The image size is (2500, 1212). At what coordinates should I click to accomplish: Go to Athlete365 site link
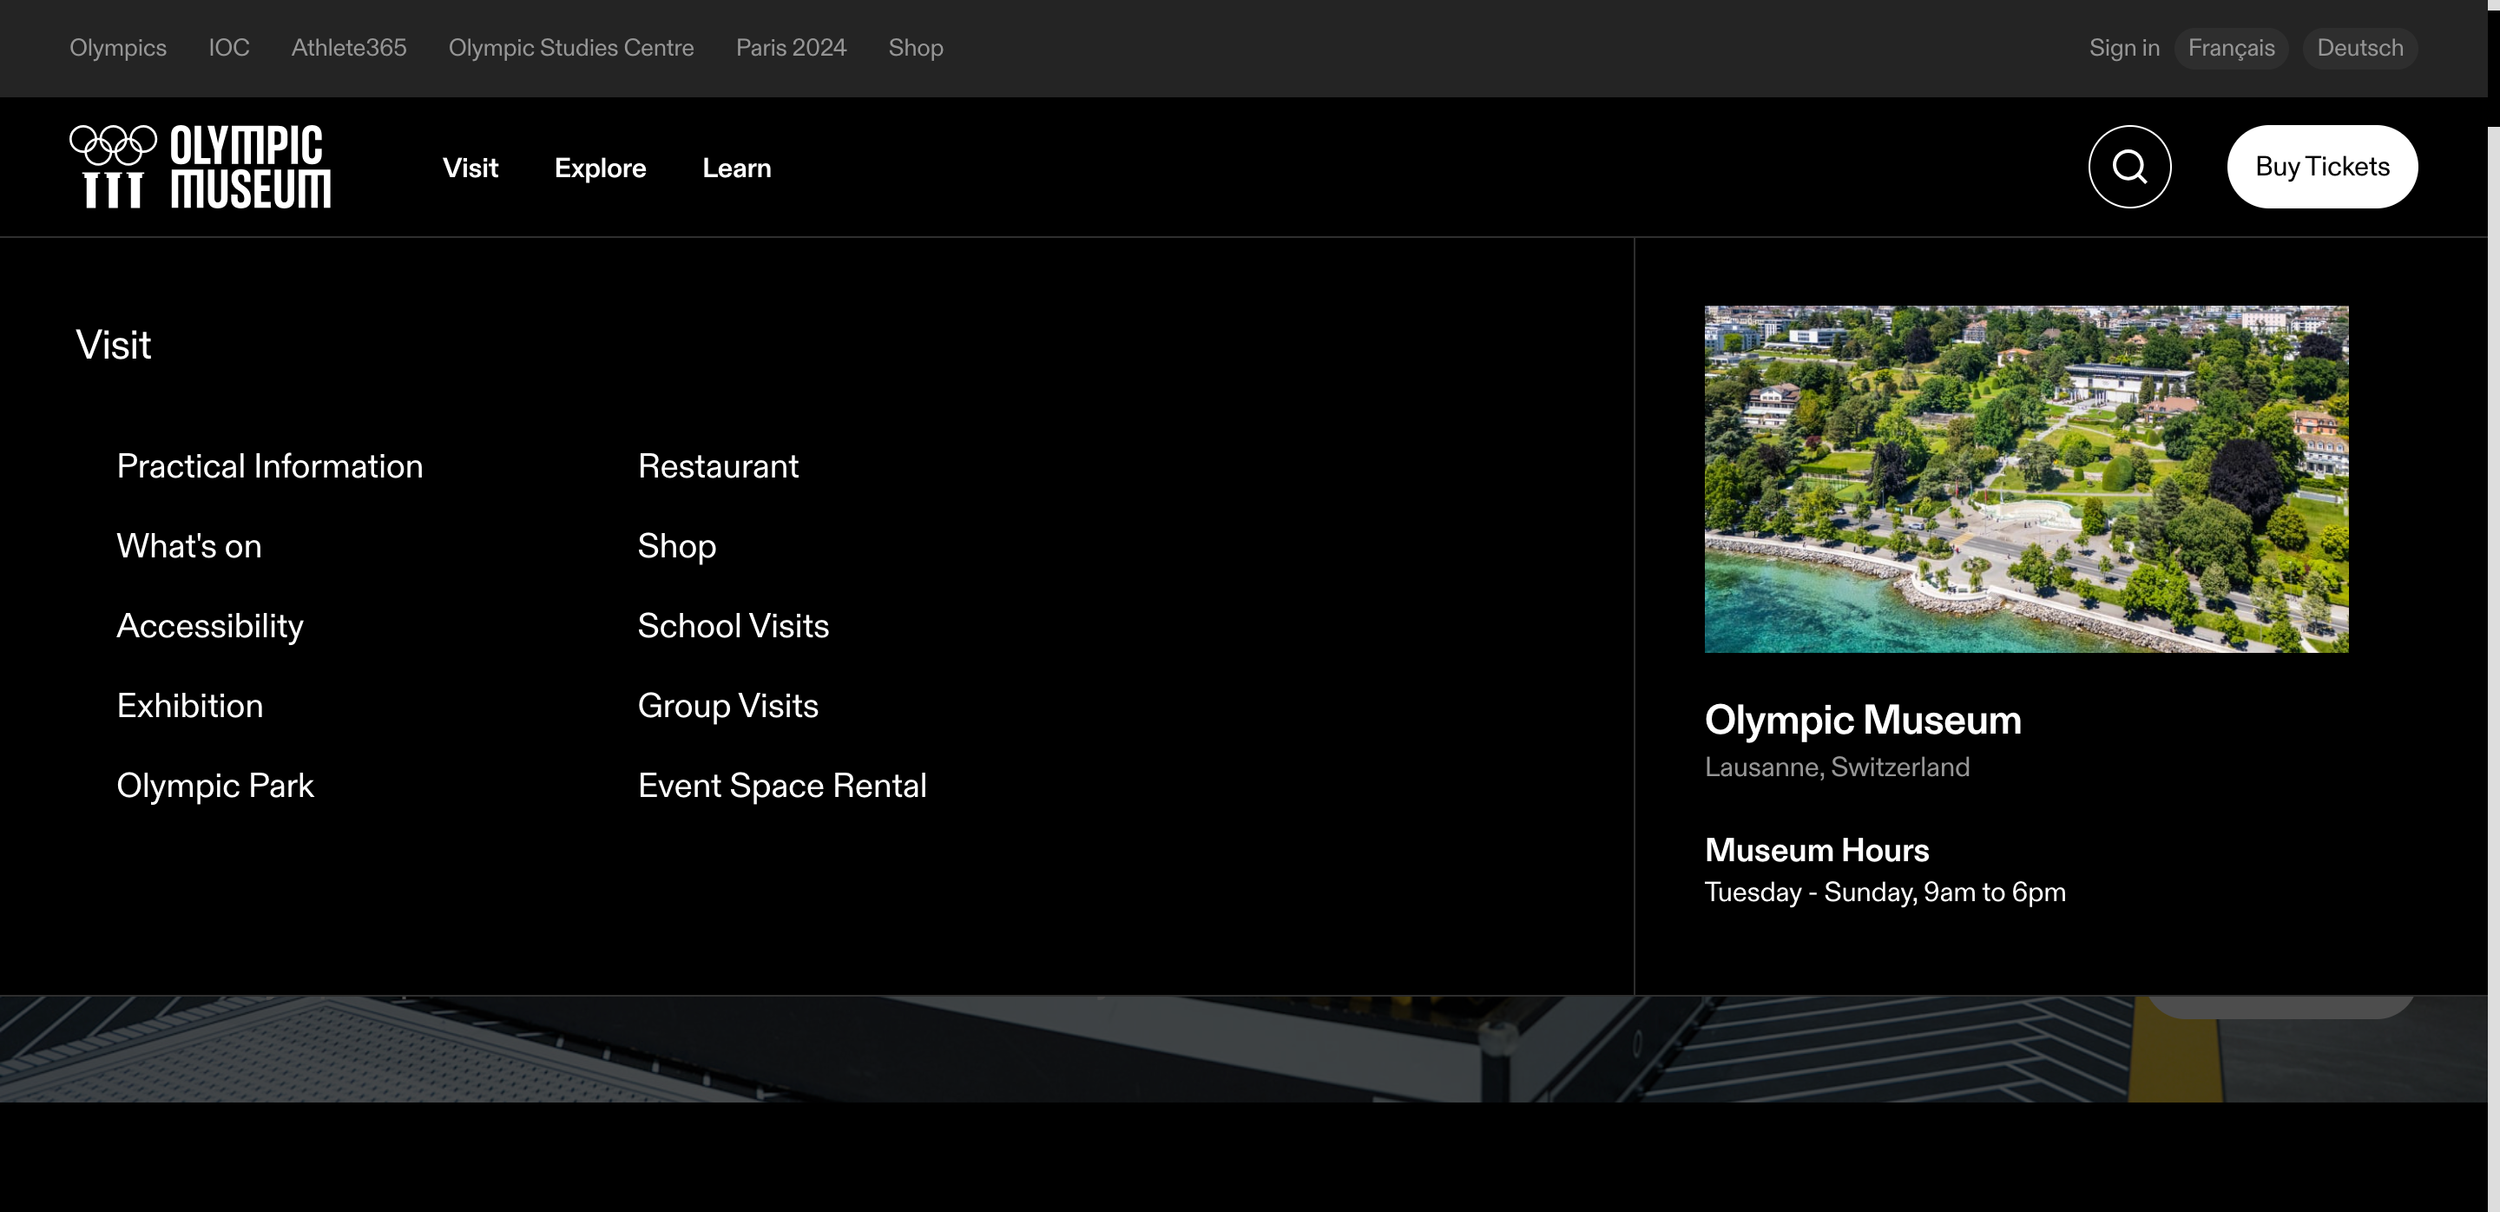[x=348, y=48]
